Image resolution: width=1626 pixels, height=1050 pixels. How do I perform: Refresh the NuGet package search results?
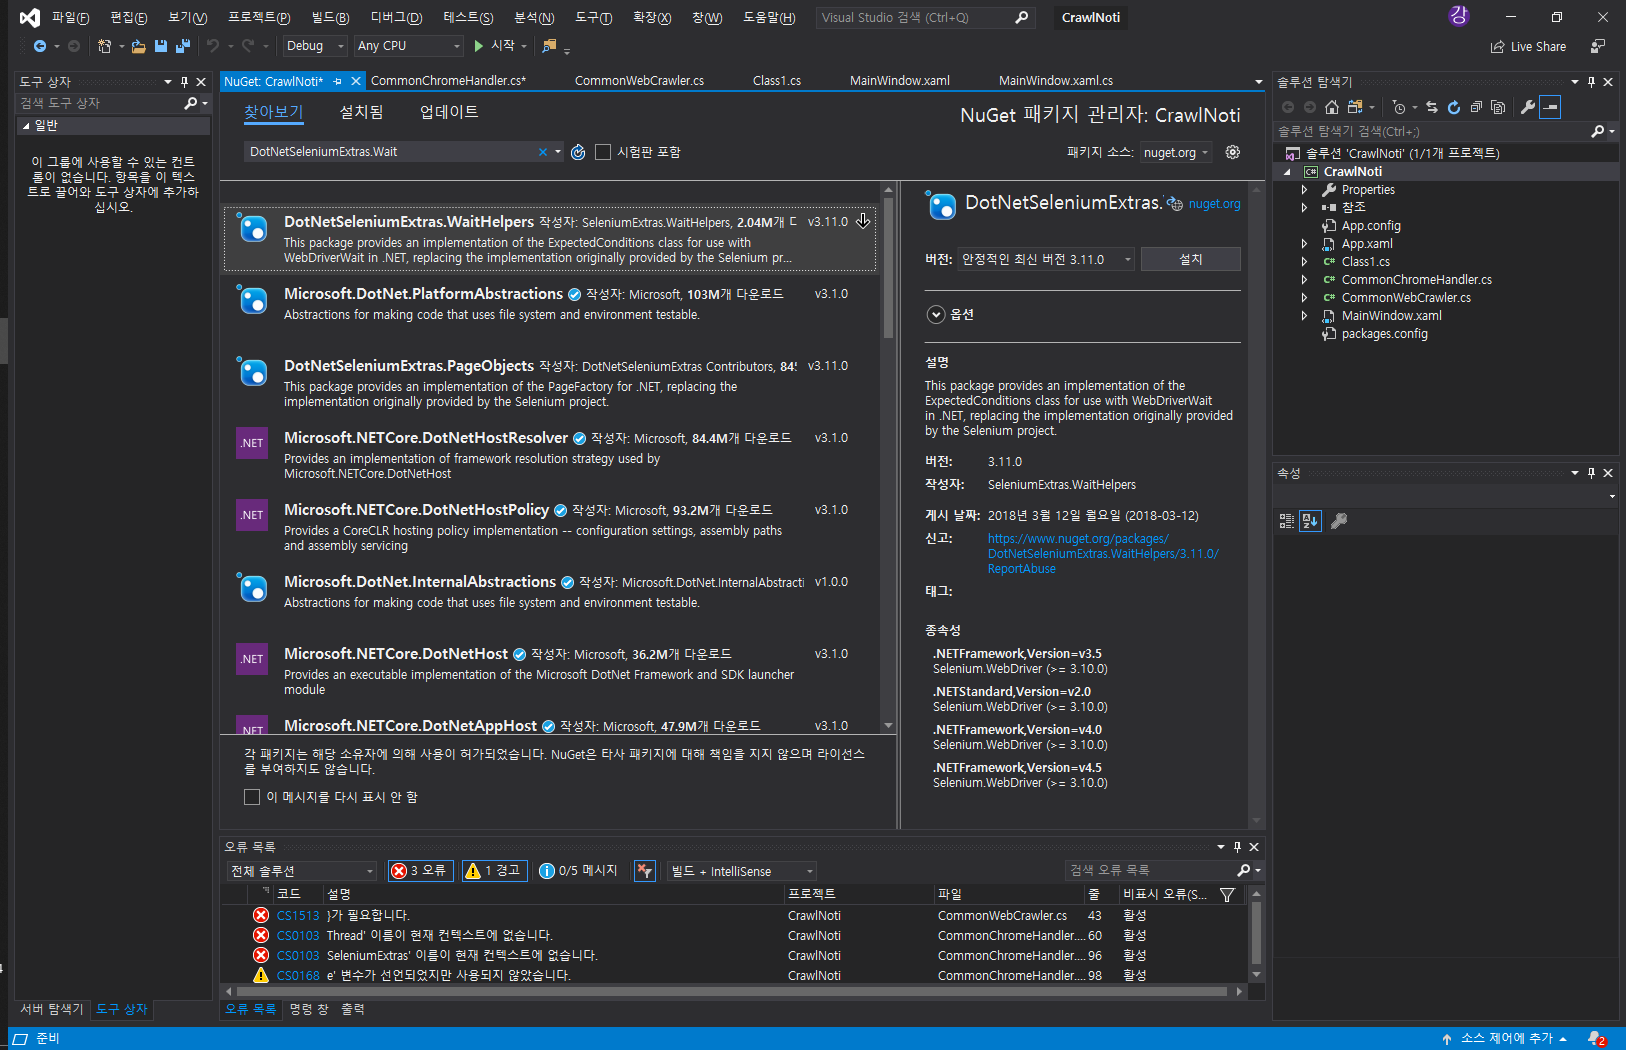coord(578,152)
